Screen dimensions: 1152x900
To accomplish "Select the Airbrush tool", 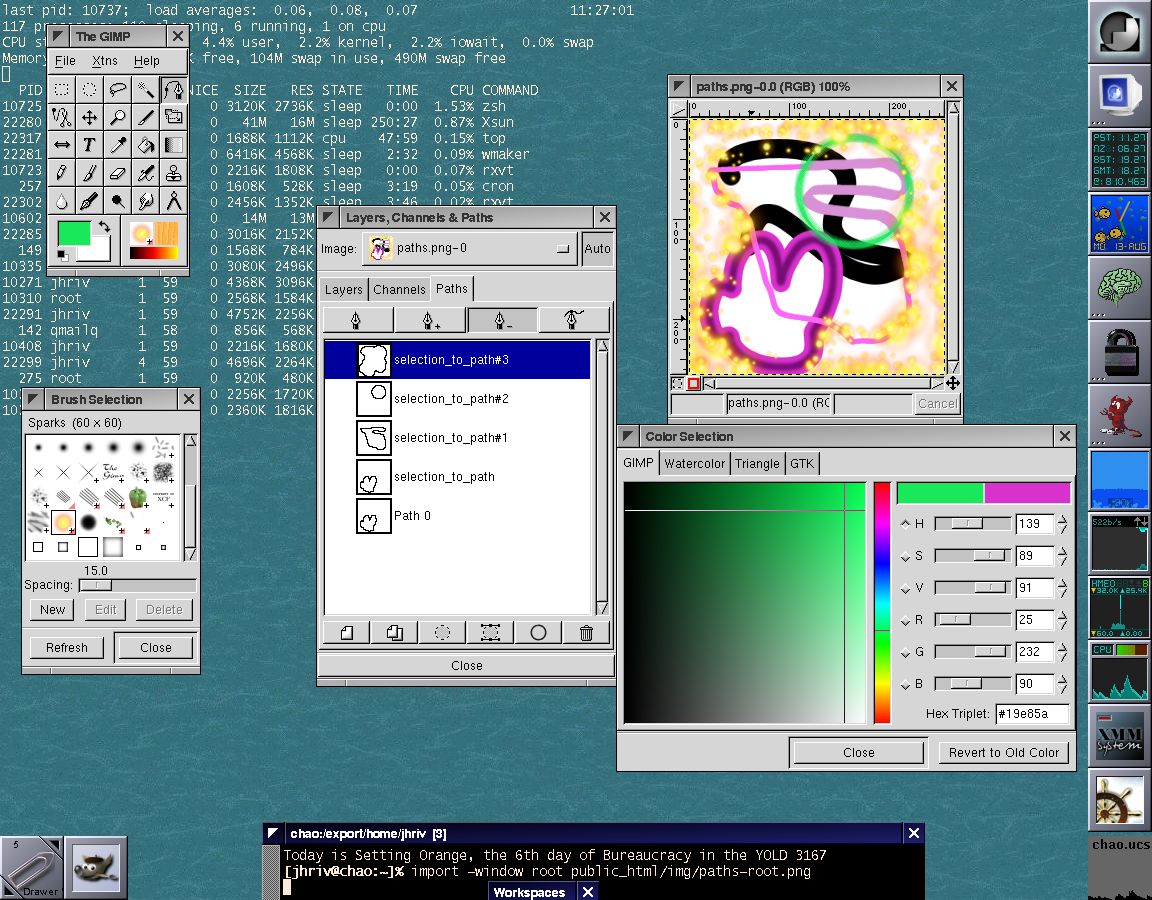I will (145, 173).
